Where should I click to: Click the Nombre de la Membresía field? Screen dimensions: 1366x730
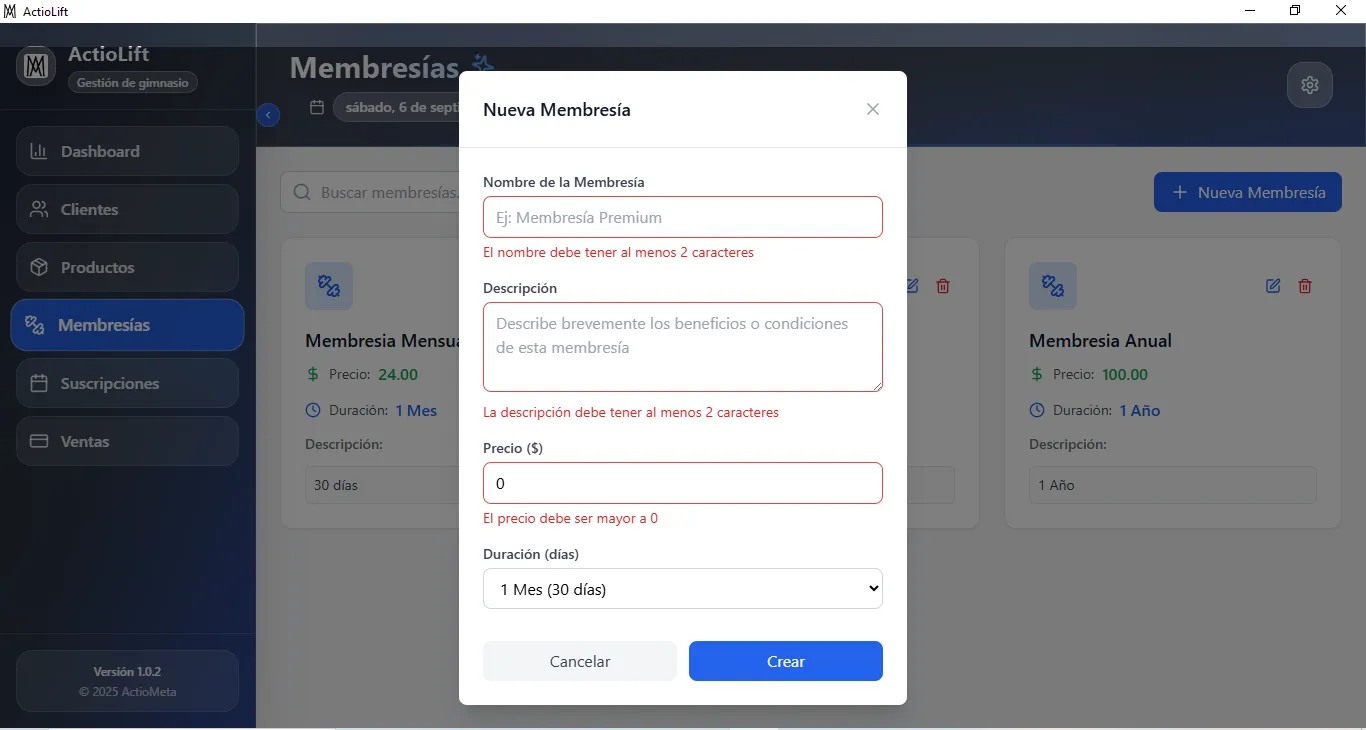(682, 217)
